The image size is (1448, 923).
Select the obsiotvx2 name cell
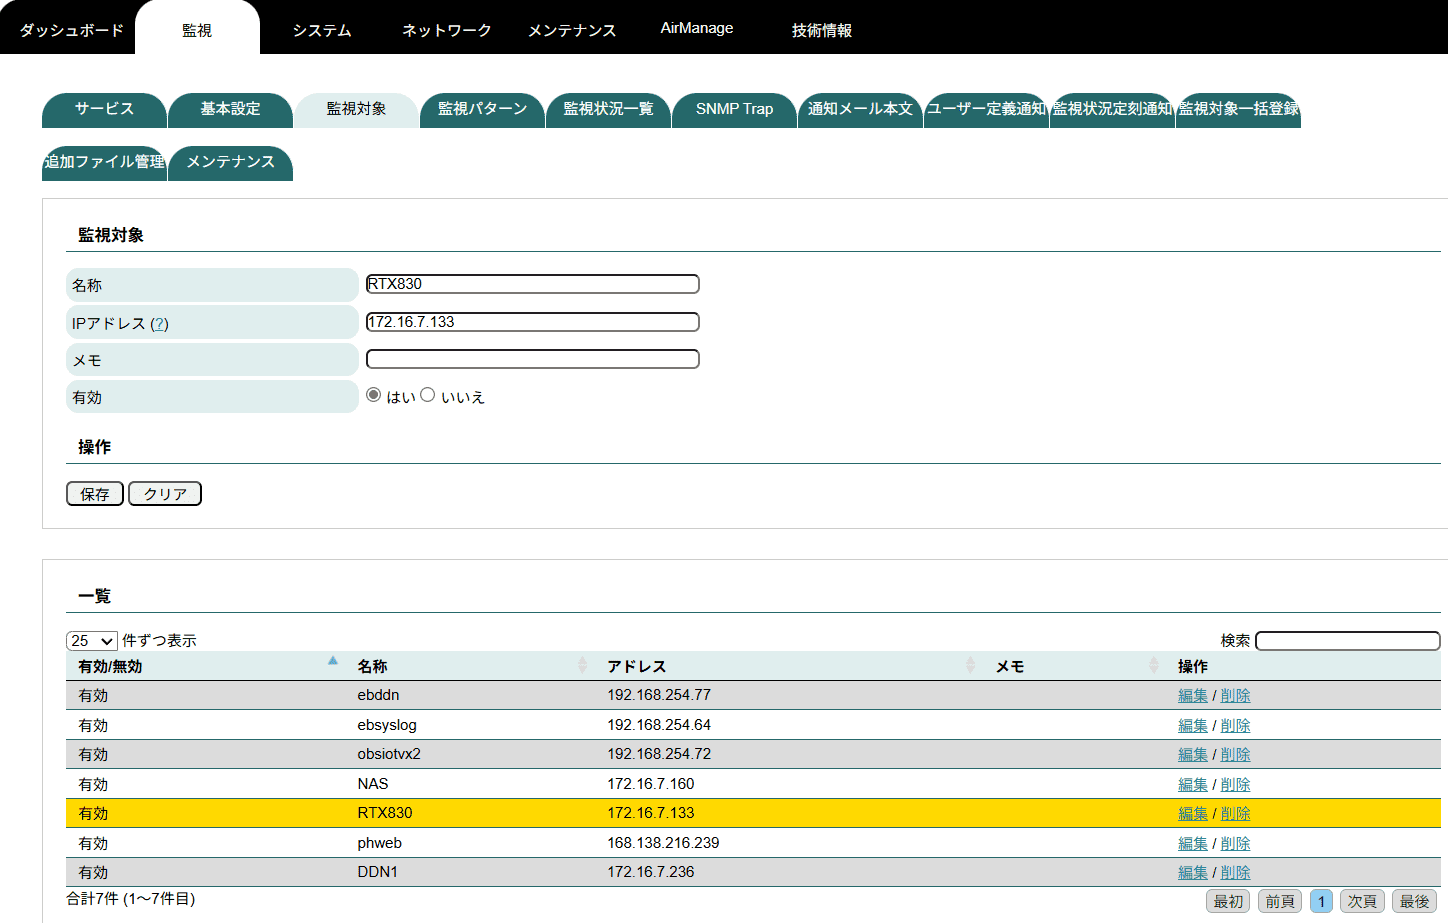click(389, 754)
